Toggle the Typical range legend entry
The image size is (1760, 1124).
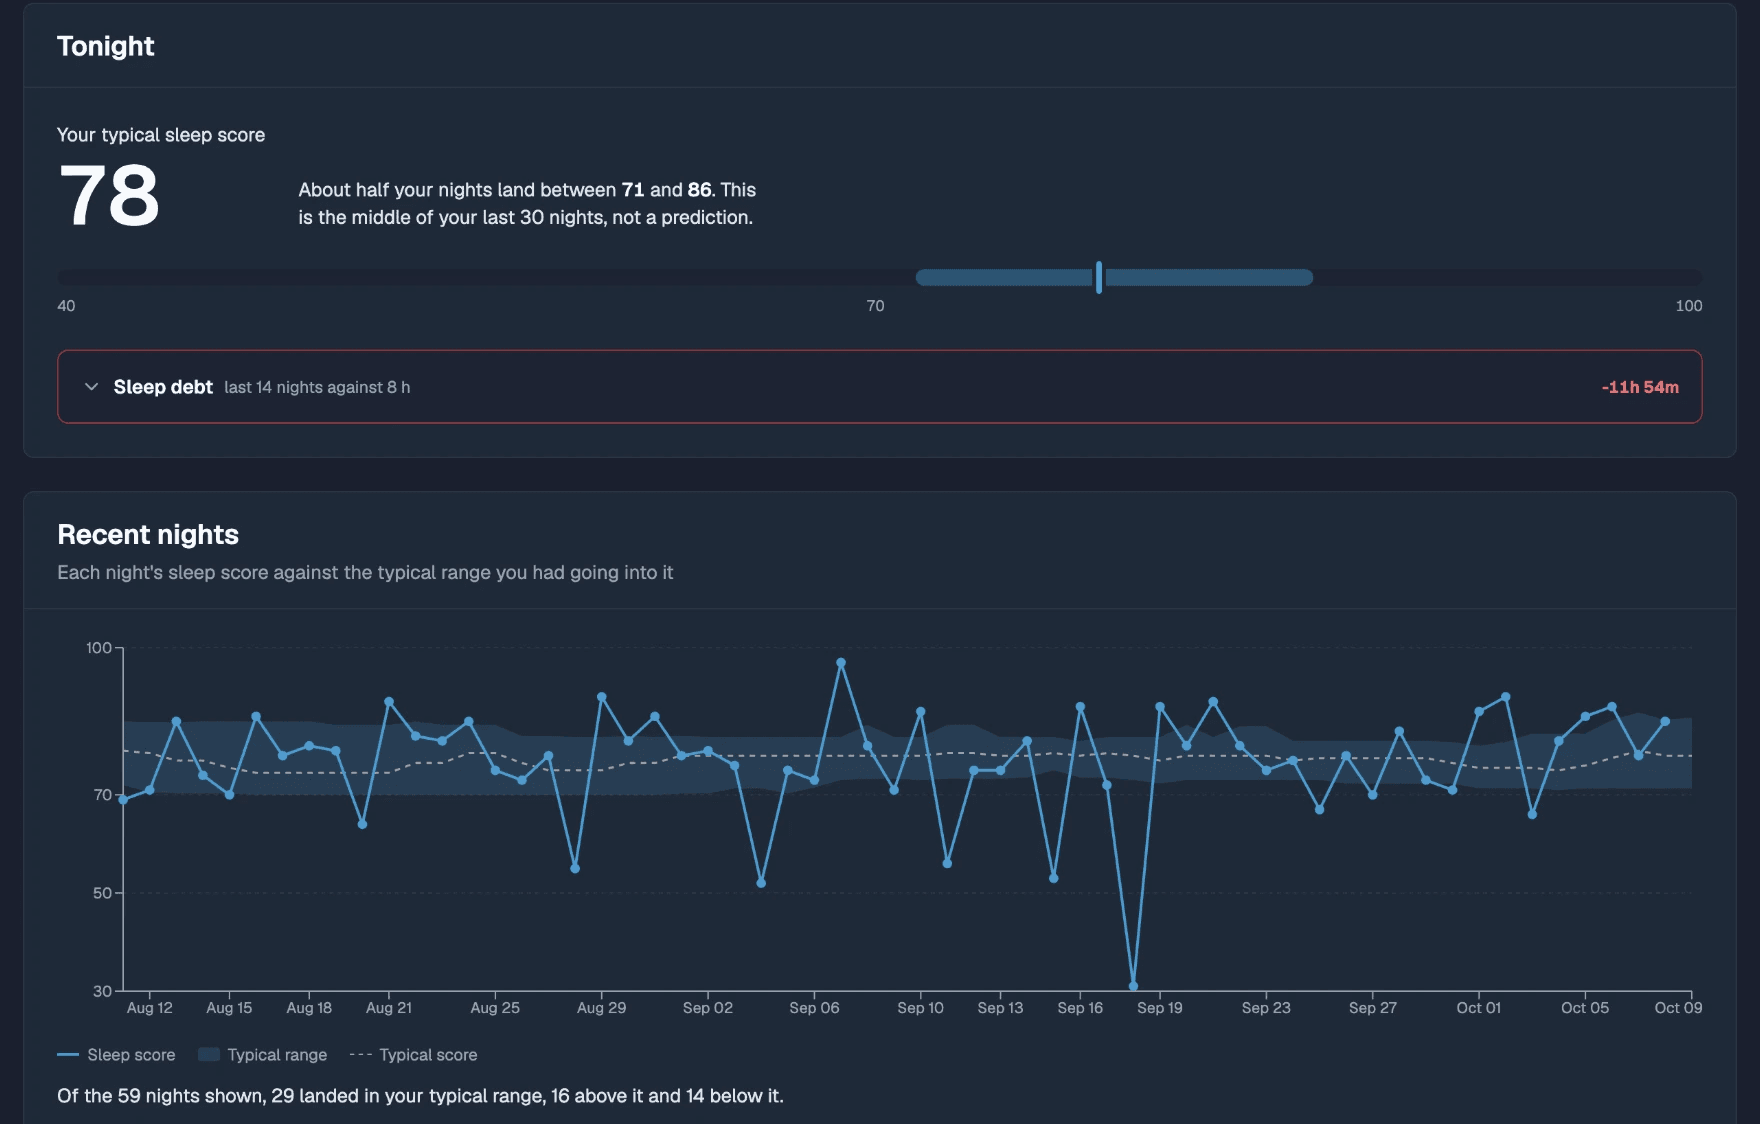click(263, 1055)
